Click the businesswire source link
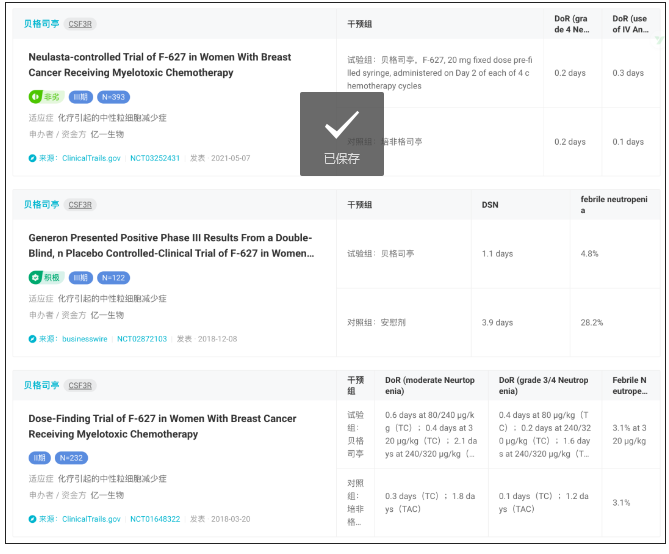This screenshot has height=554, width=669. tap(85, 339)
